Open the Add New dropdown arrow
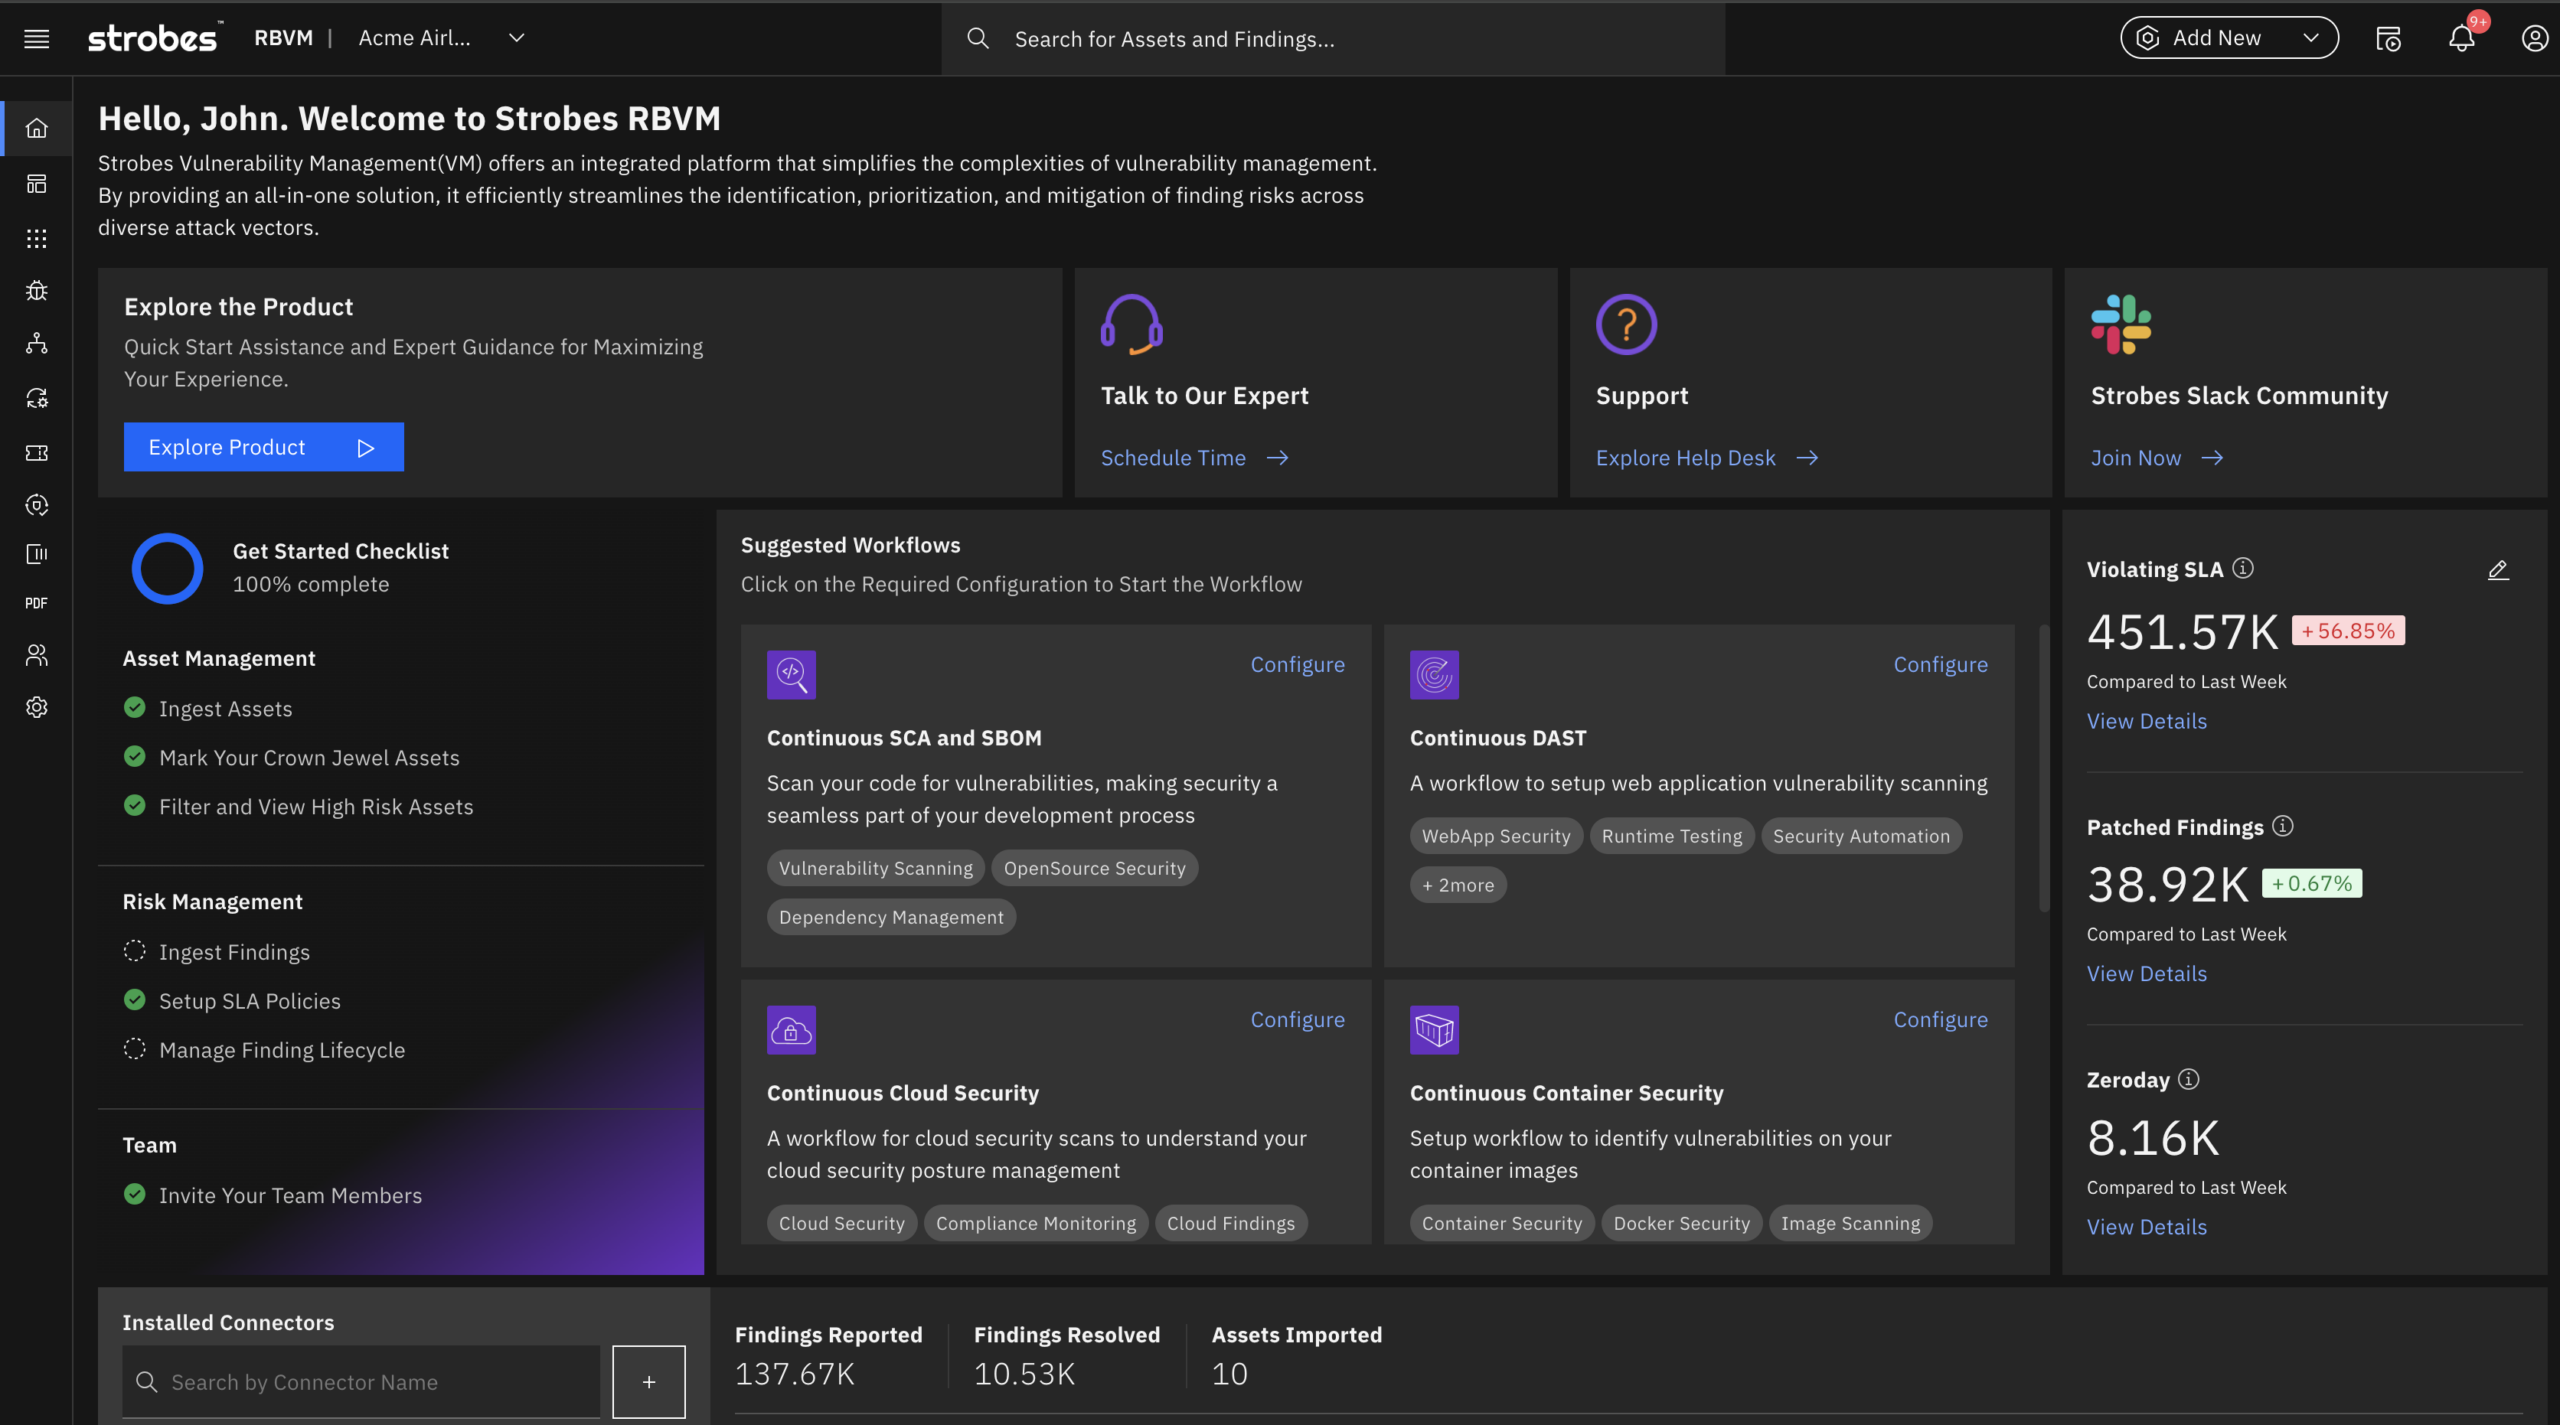The width and height of the screenshot is (2560, 1425). (2311, 37)
